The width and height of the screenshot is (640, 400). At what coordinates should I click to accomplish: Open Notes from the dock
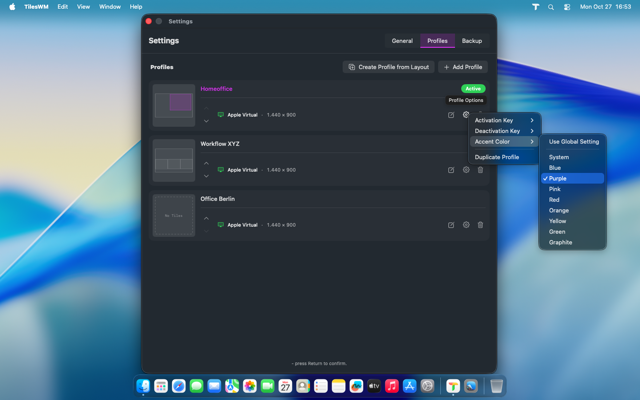tap(338, 386)
